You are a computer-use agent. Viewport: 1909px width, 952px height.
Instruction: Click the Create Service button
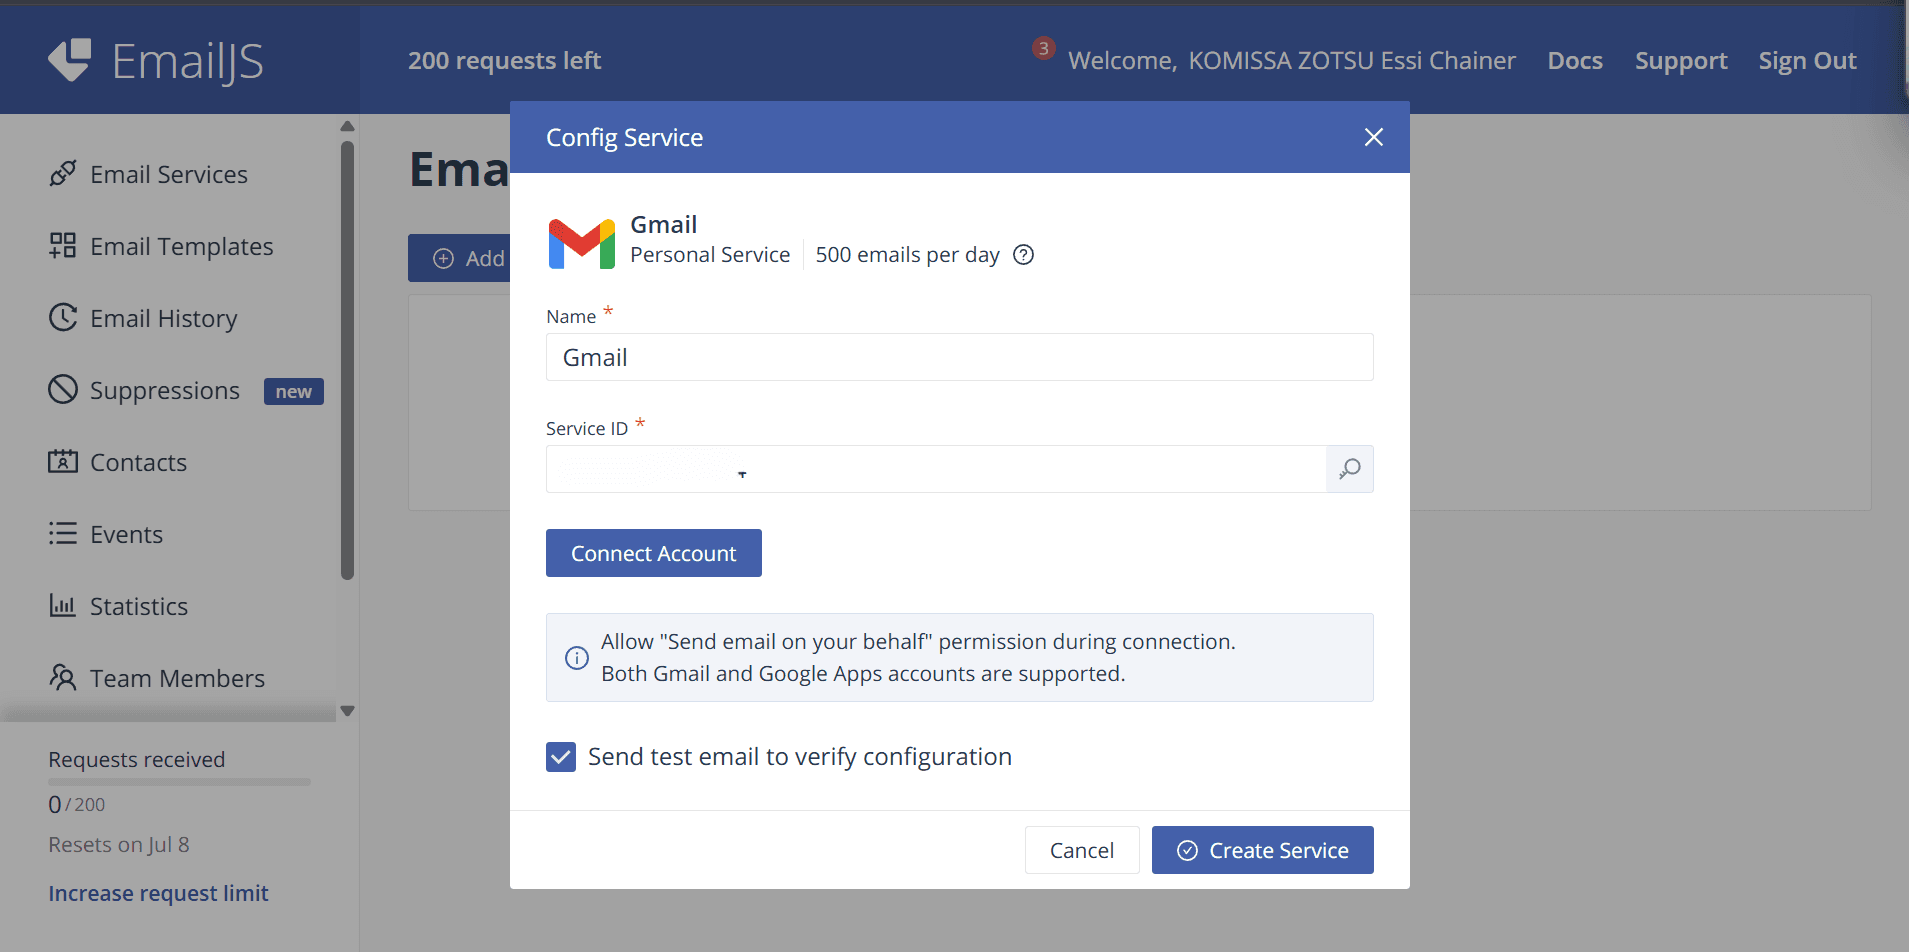coord(1262,850)
